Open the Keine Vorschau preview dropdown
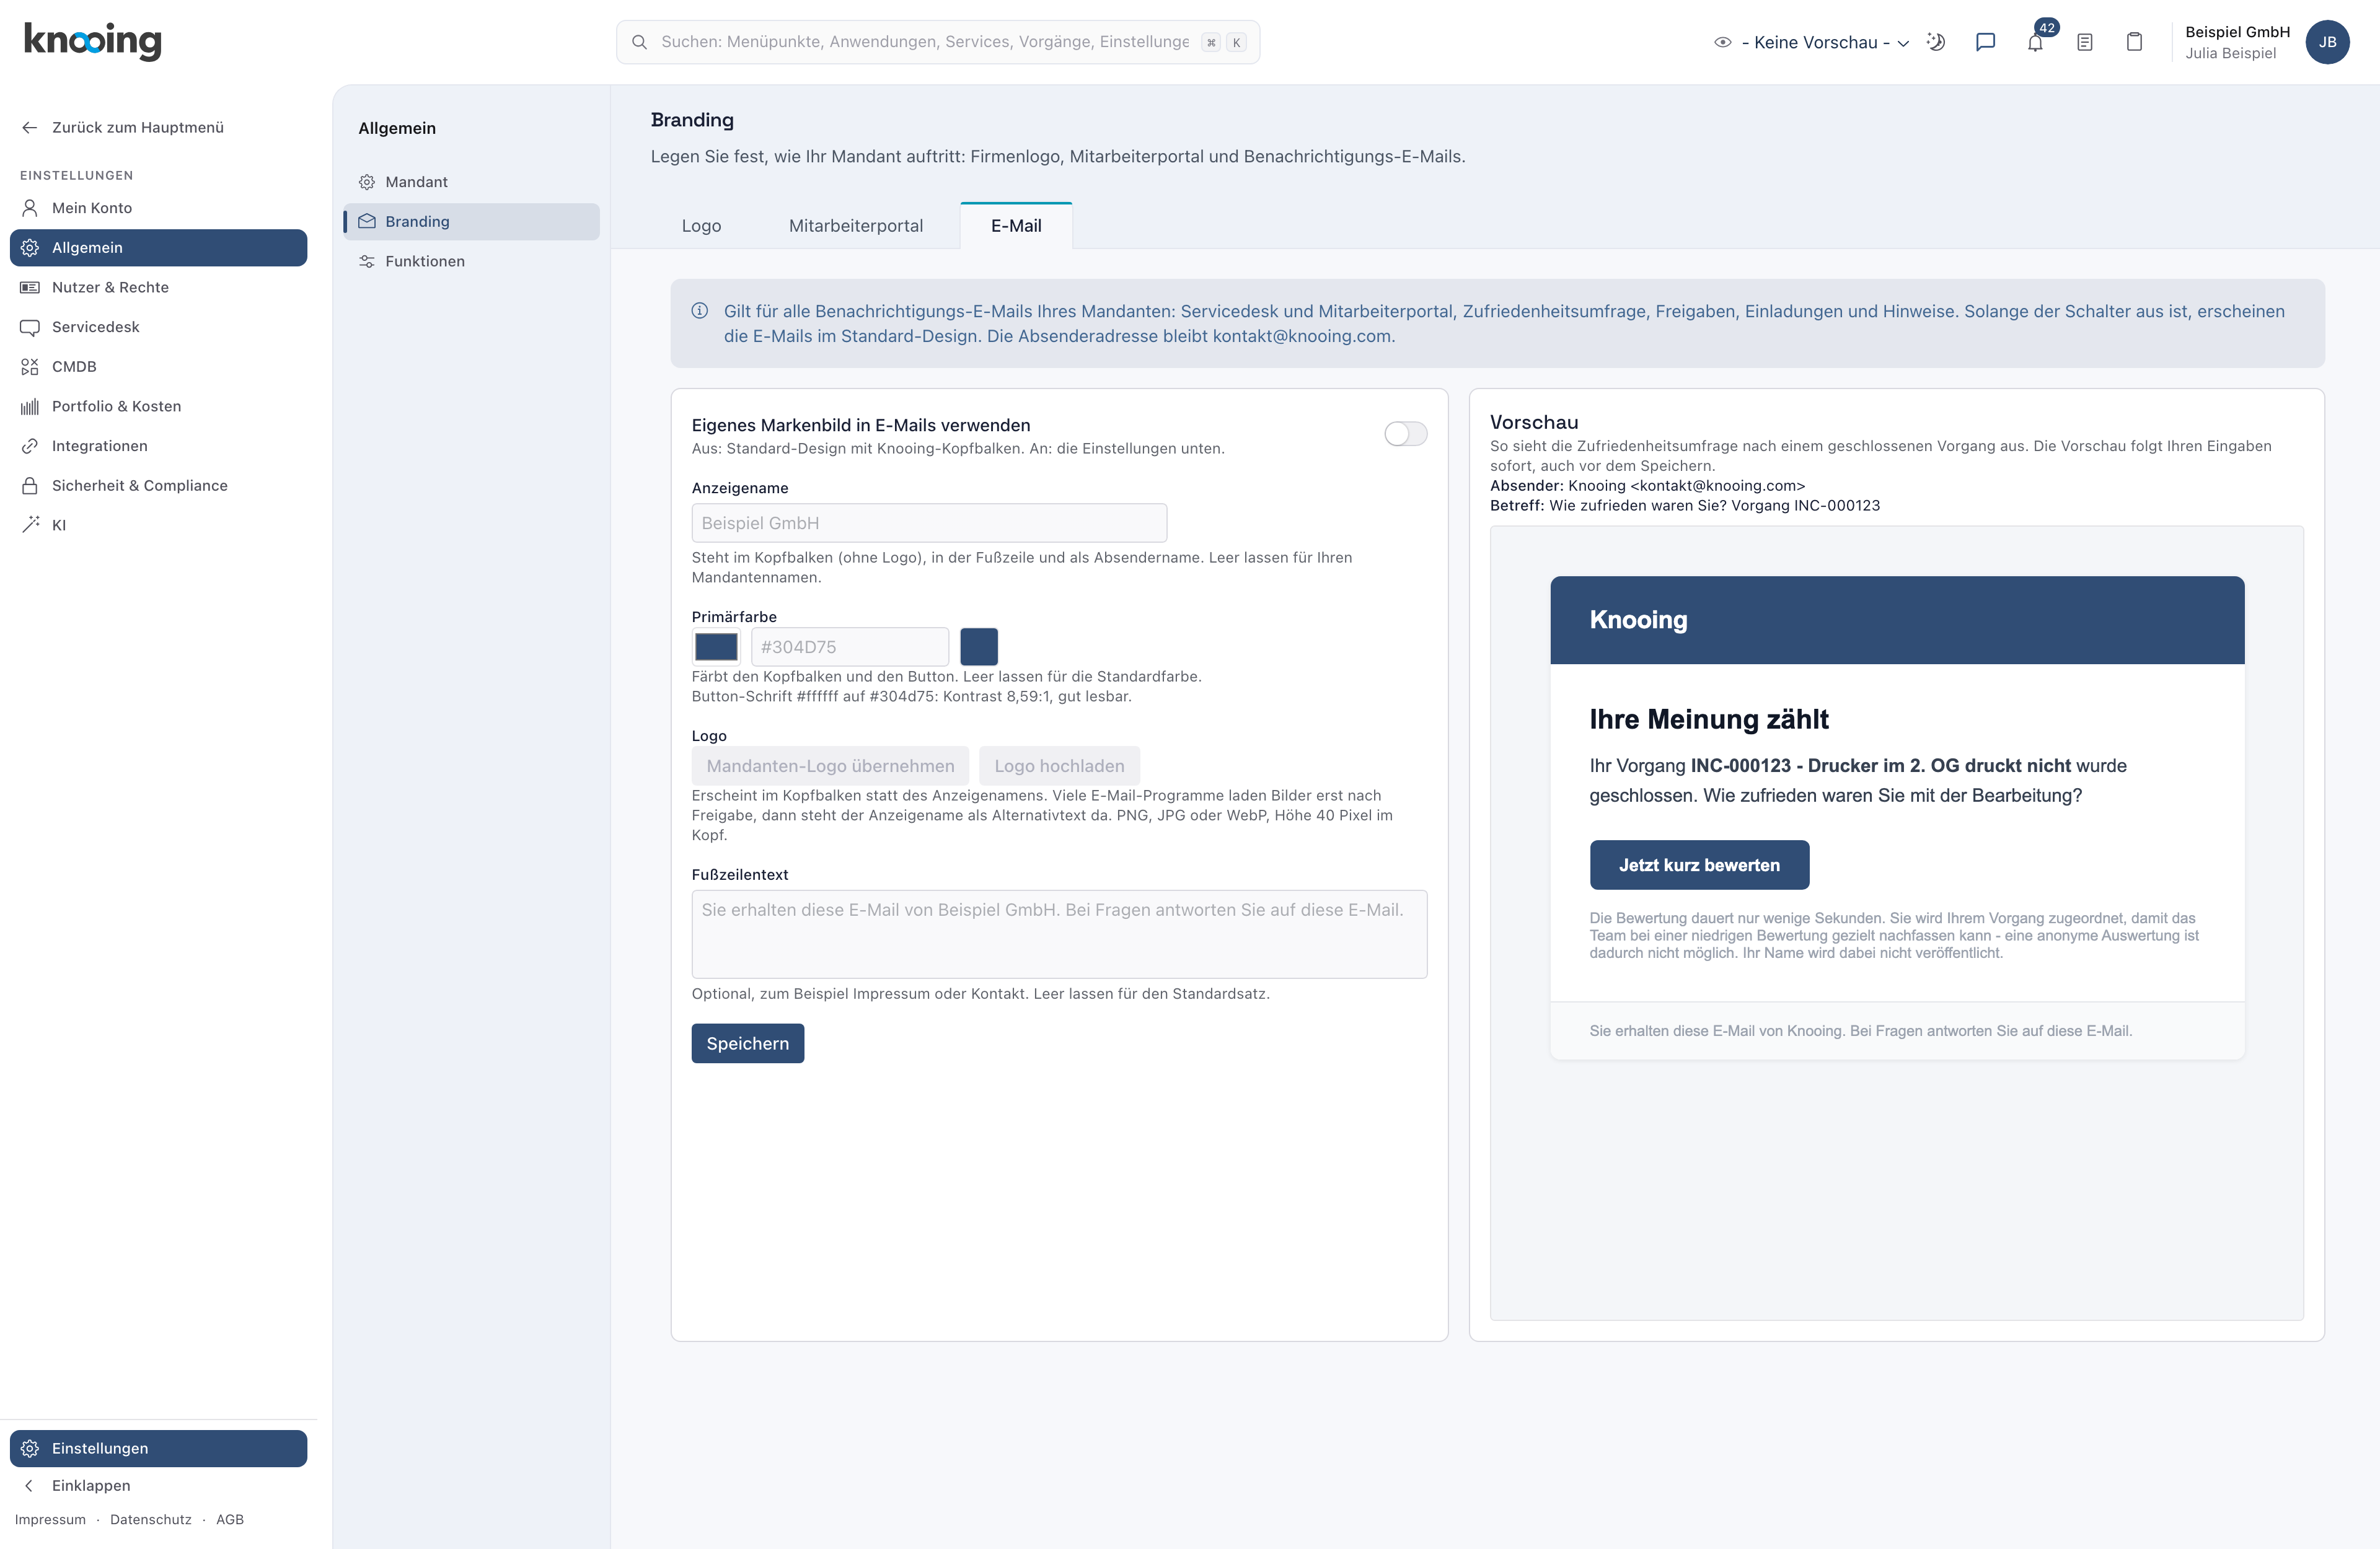The image size is (2380, 1549). [1825, 42]
